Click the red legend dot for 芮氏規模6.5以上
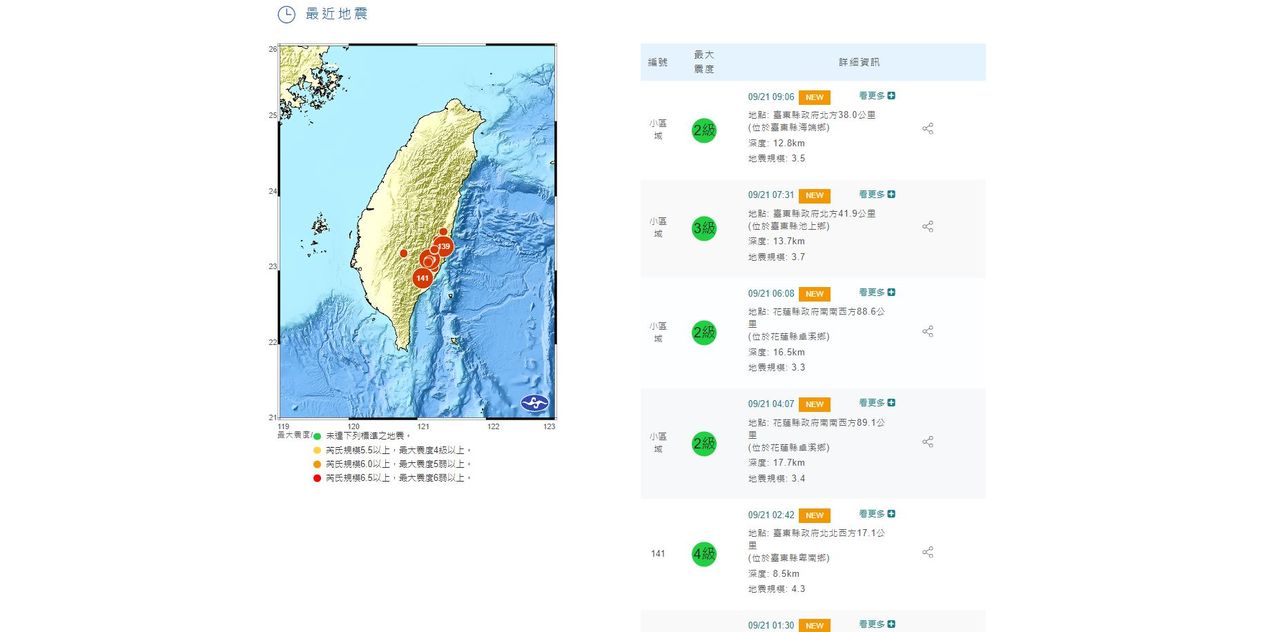This screenshot has height=632, width=1280. point(317,478)
